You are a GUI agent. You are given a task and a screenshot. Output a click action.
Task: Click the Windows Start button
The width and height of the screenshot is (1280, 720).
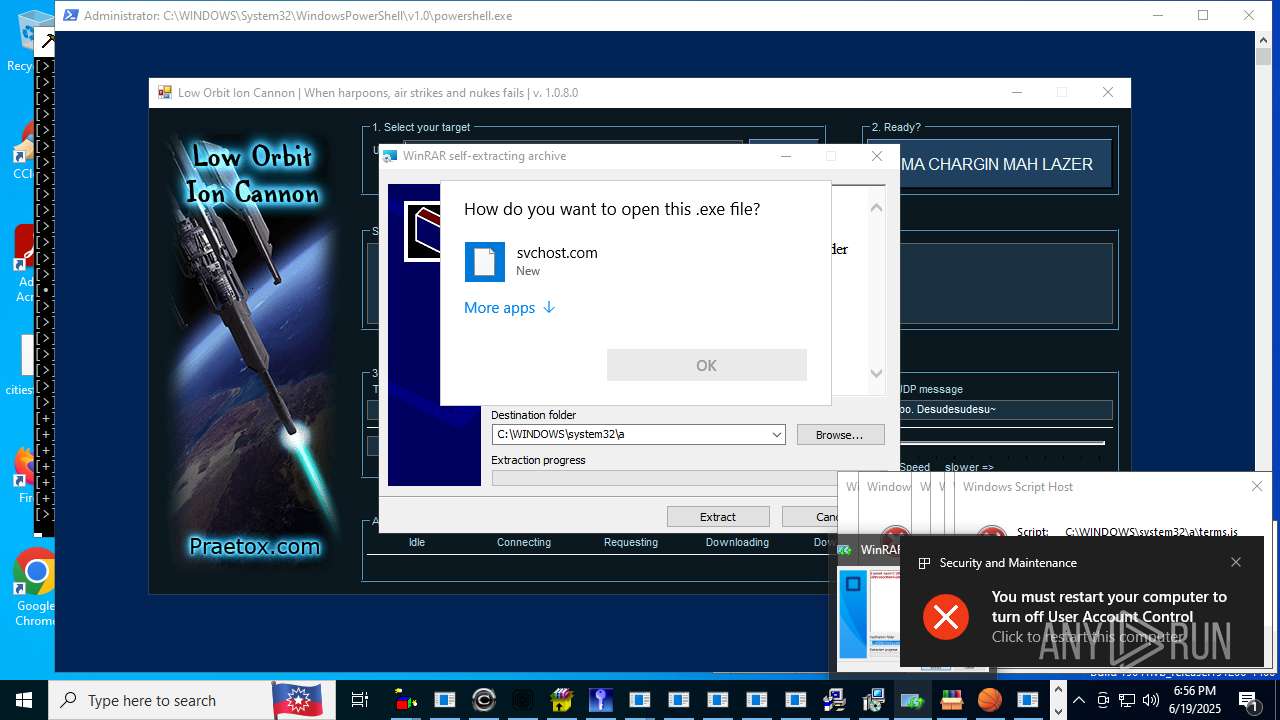point(24,700)
